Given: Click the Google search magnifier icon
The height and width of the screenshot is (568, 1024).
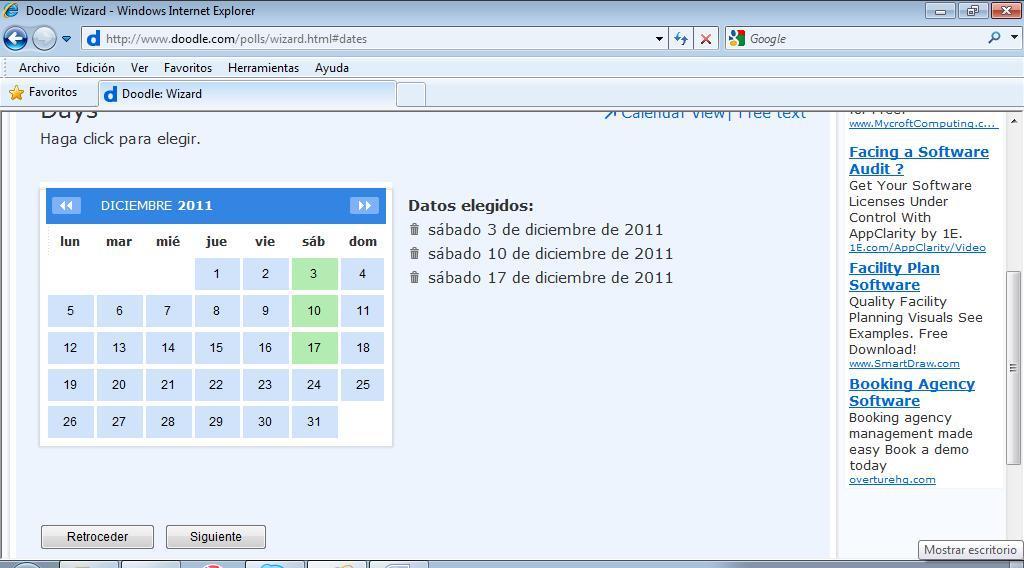Looking at the screenshot, I should point(994,38).
